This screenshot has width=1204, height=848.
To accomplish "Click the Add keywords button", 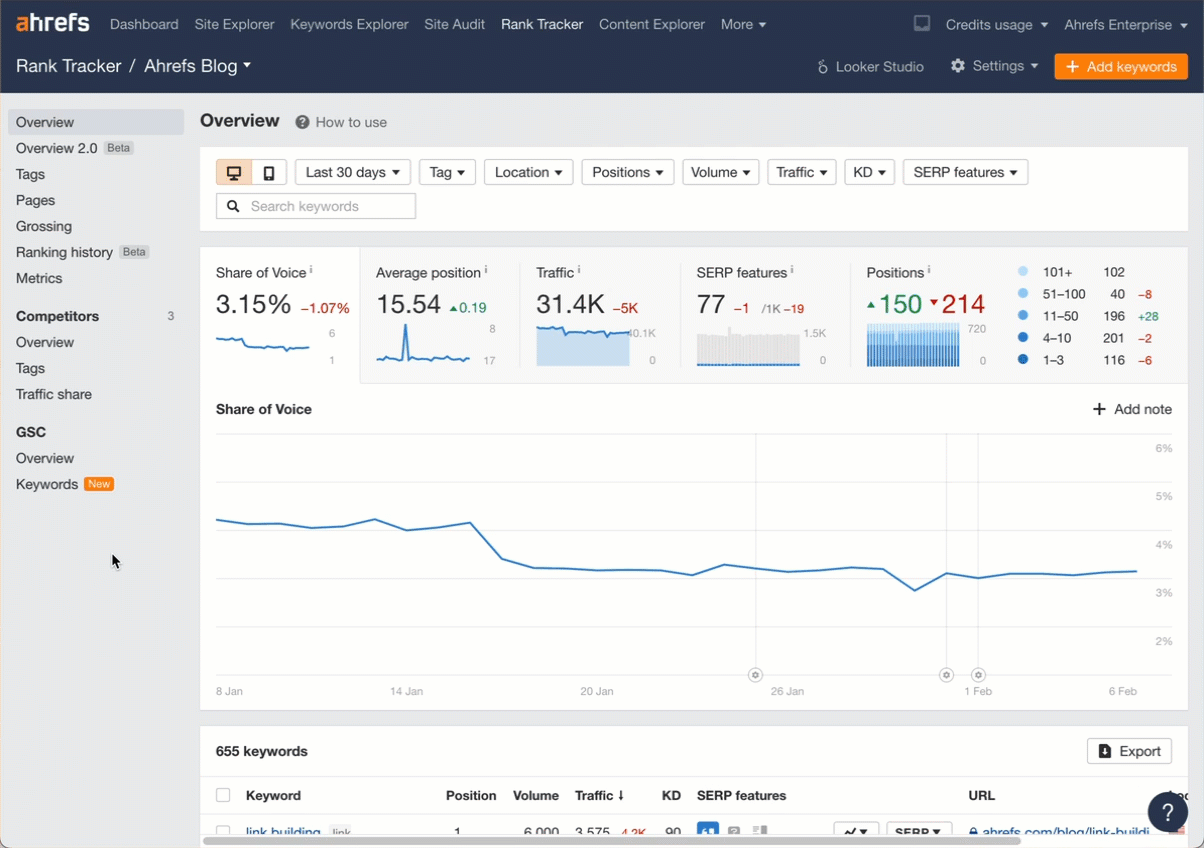I will [x=1120, y=66].
